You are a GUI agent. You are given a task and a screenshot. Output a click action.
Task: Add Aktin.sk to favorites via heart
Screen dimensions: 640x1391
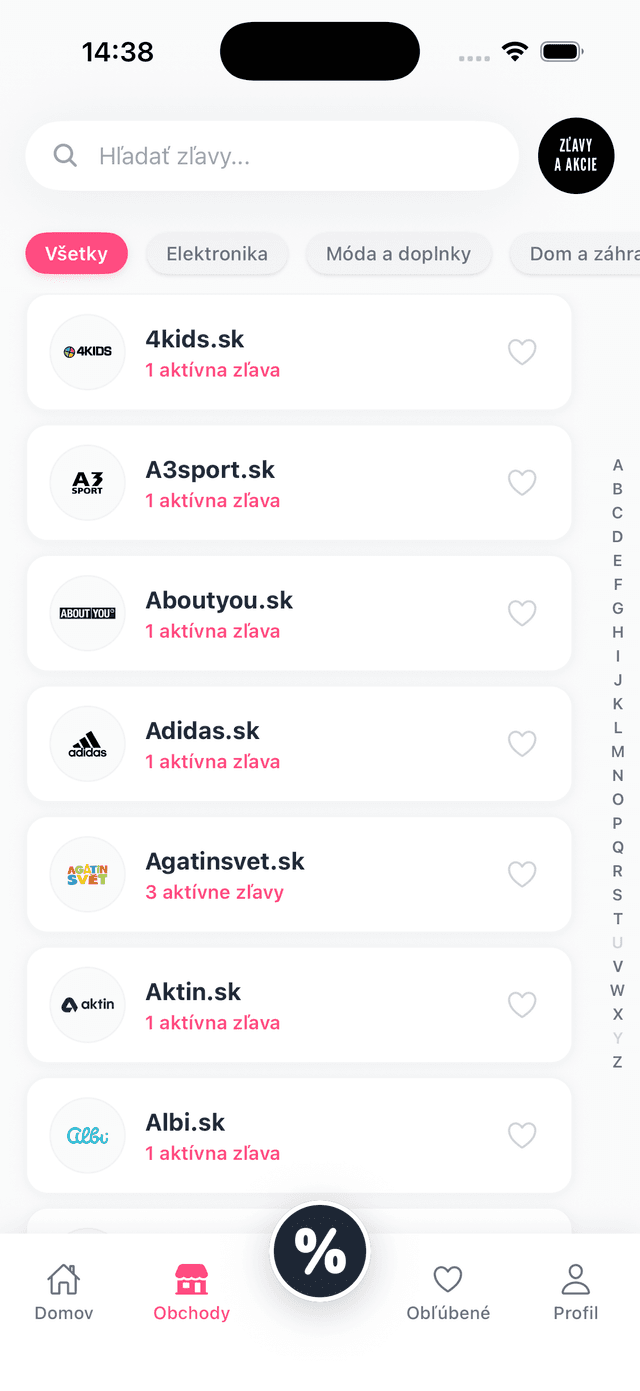pos(522,1004)
